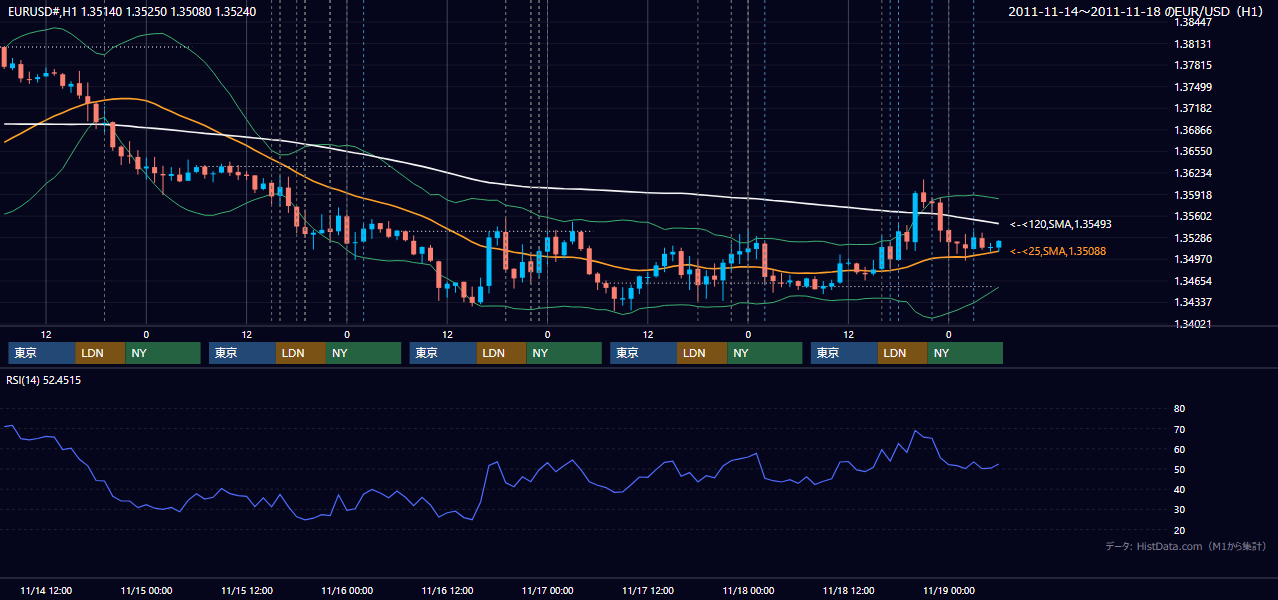Click the RSI 20 level label
Viewport: 1278px width, 600px height.
click(1179, 530)
